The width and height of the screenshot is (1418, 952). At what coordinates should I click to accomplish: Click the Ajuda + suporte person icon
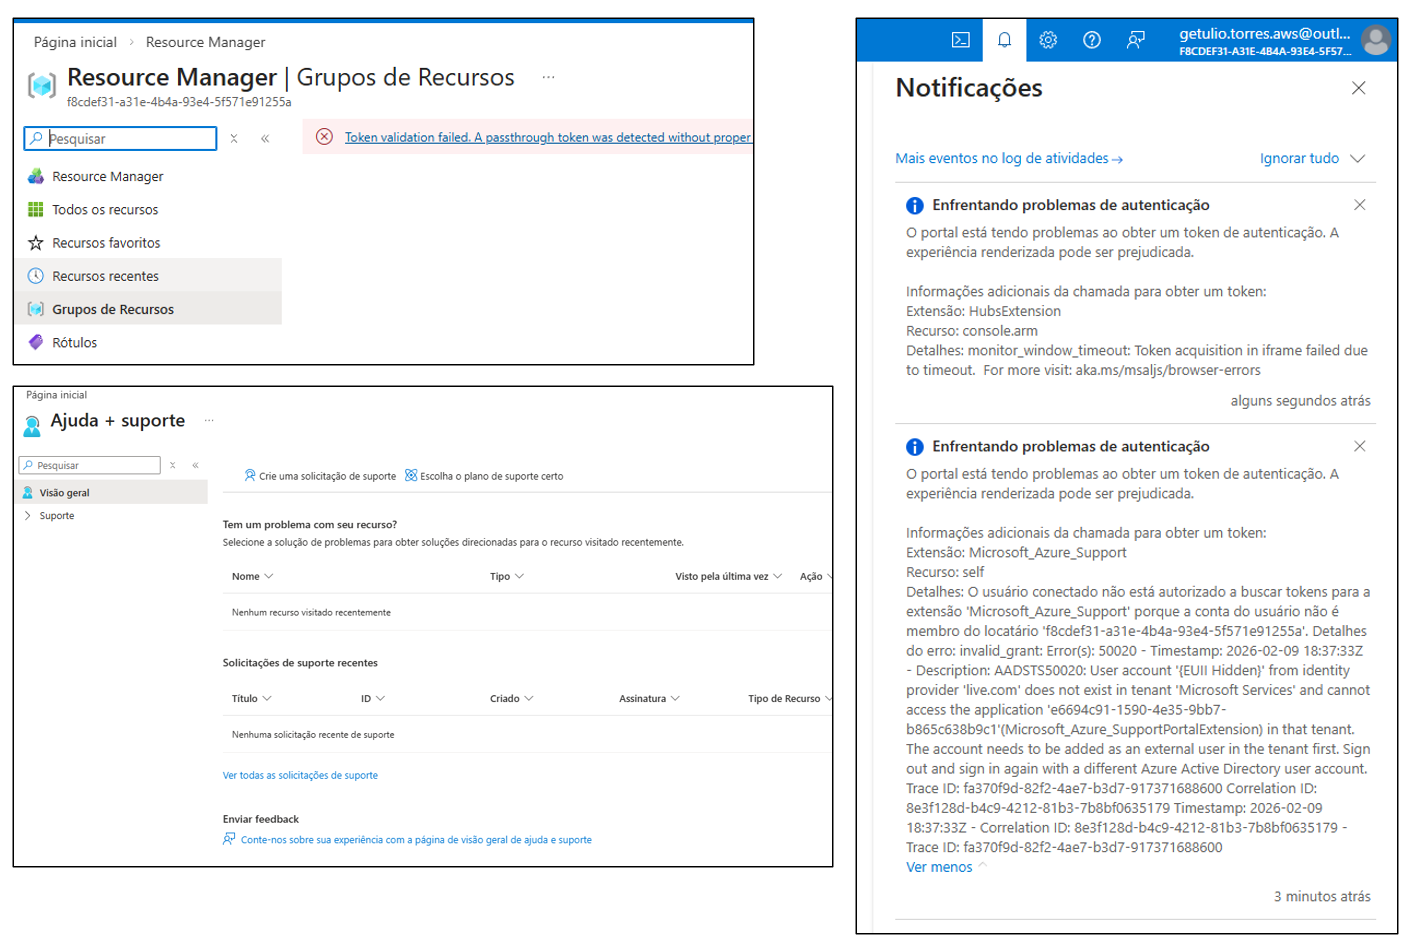[x=32, y=426]
